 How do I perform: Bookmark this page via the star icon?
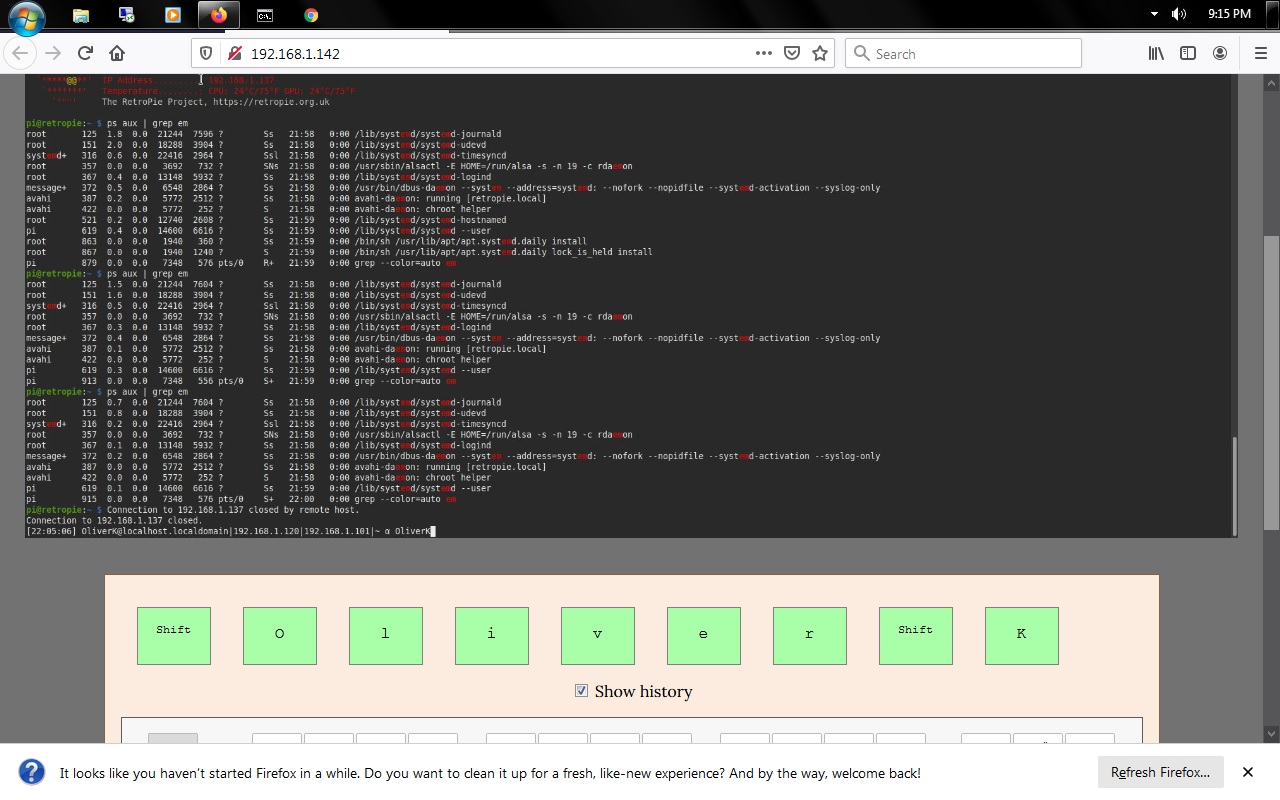pos(820,53)
